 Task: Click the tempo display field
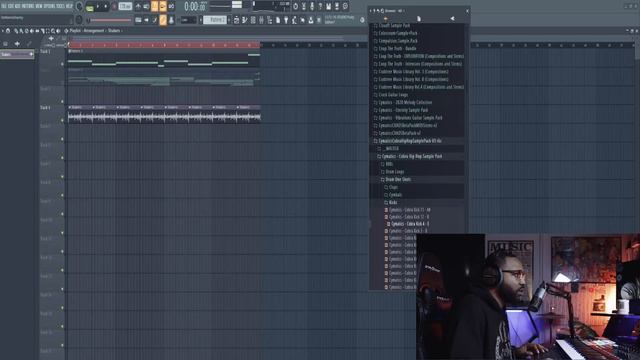coord(125,7)
